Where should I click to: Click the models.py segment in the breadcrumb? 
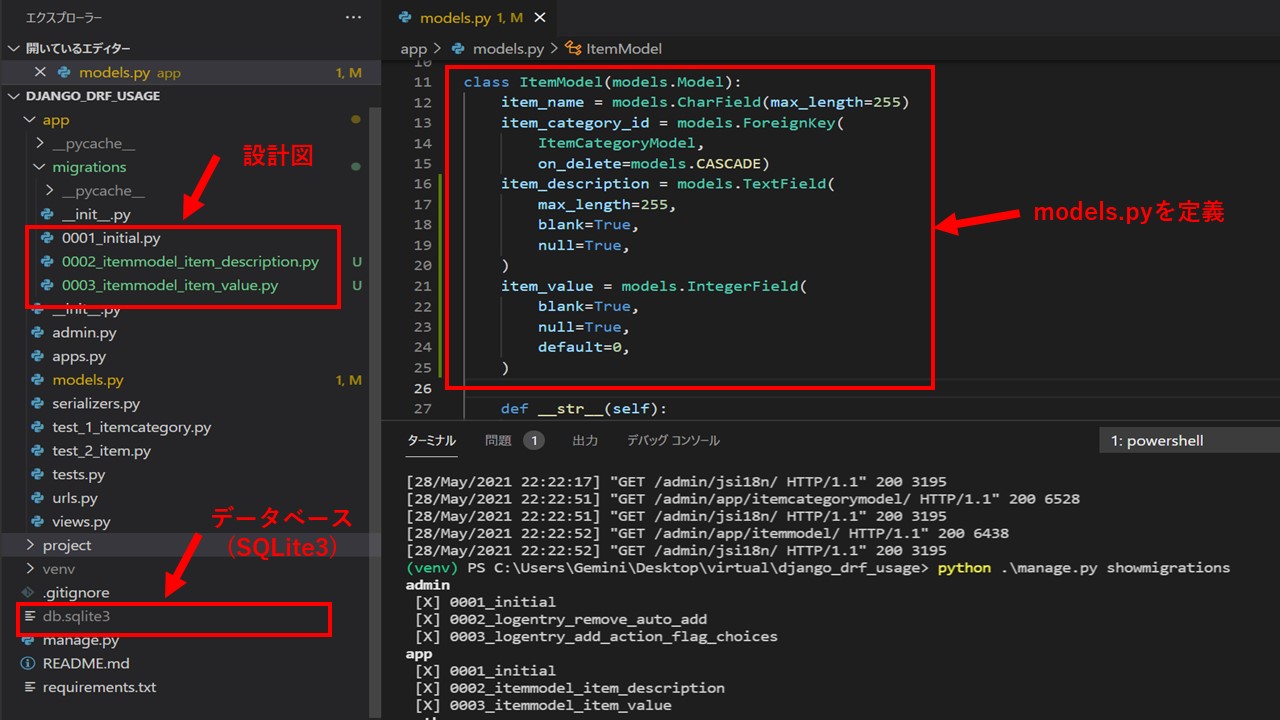click(x=508, y=48)
